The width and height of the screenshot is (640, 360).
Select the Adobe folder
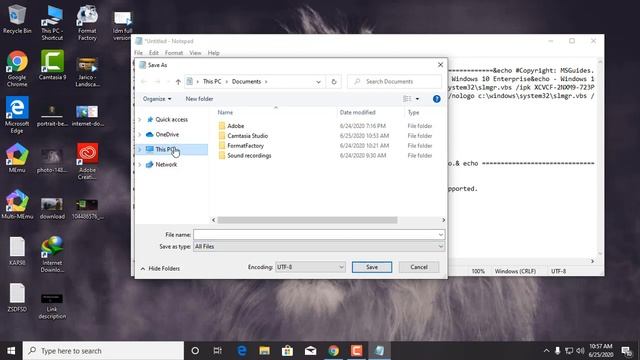coord(236,126)
